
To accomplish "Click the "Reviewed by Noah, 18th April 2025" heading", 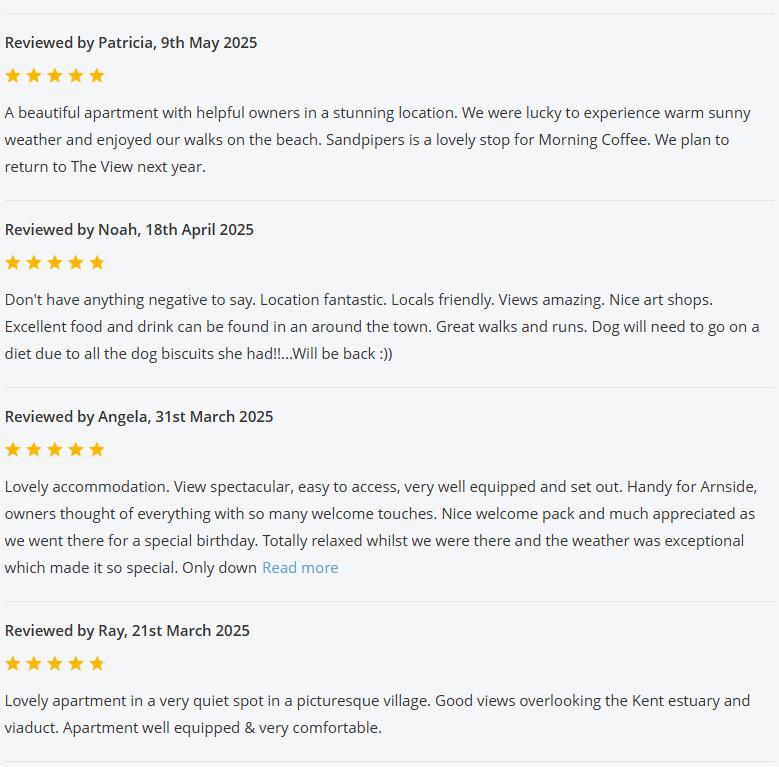I will click(129, 230).
